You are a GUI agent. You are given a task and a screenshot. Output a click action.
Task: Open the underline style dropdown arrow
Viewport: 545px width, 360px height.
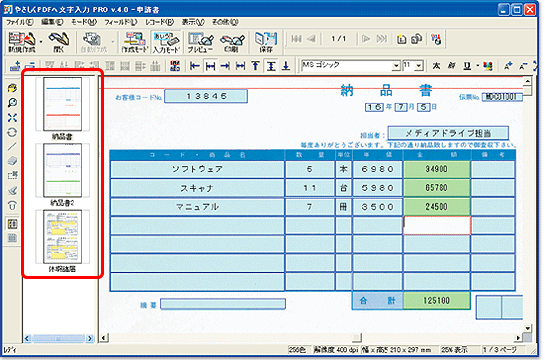coord(477,66)
